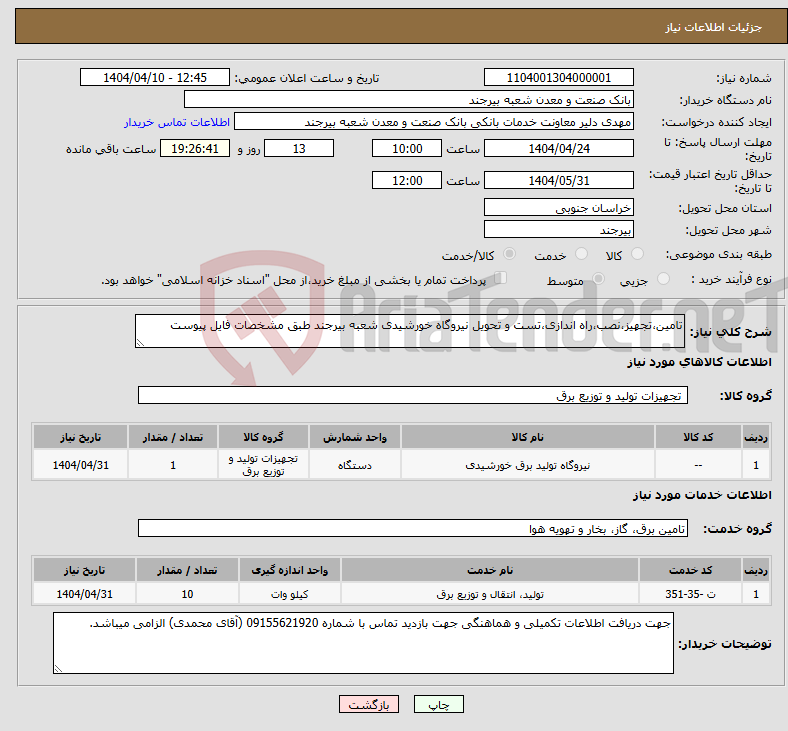Click the remaining days field 13
Screen dimensions: 788x731
coord(299,149)
